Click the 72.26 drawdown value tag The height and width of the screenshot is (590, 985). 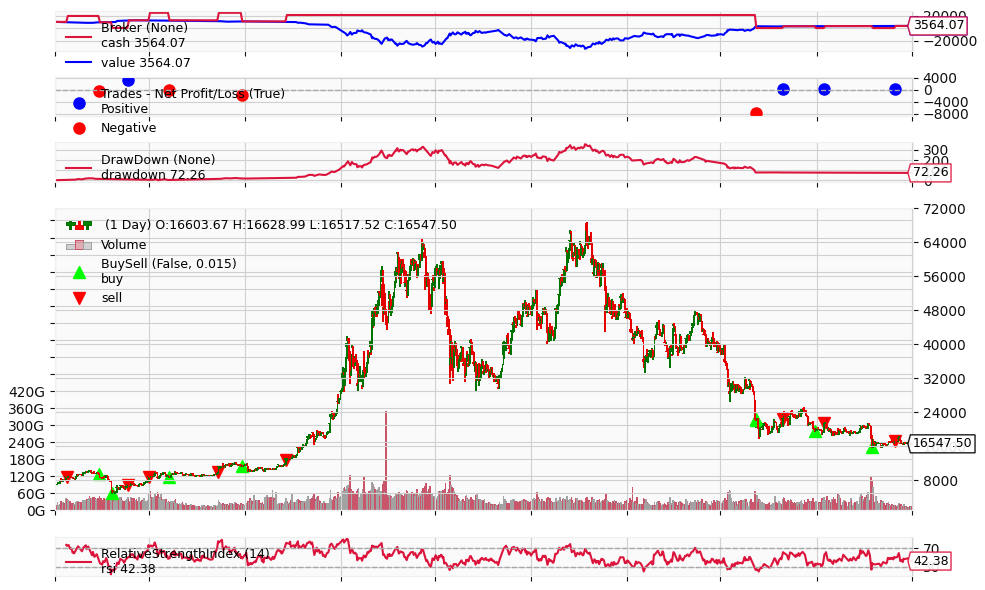click(930, 172)
